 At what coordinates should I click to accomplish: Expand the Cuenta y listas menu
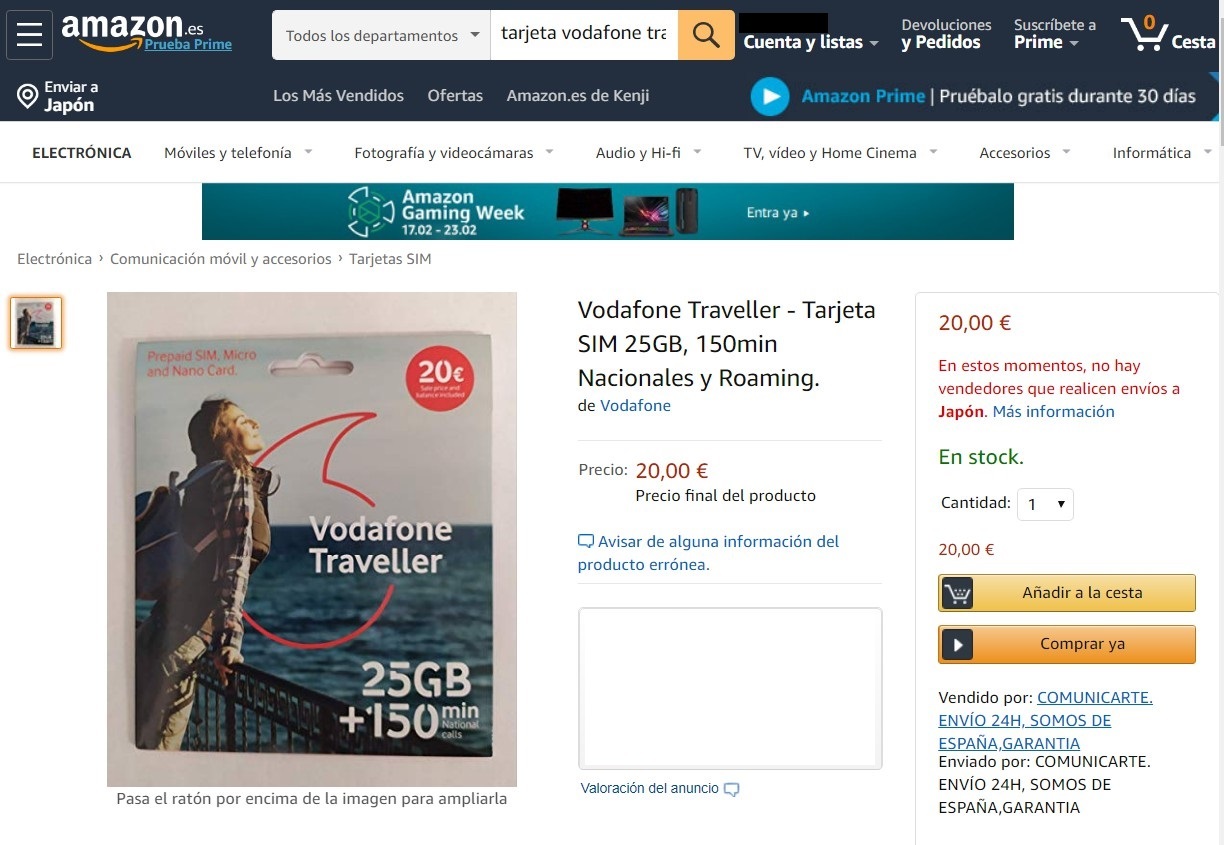coord(811,42)
